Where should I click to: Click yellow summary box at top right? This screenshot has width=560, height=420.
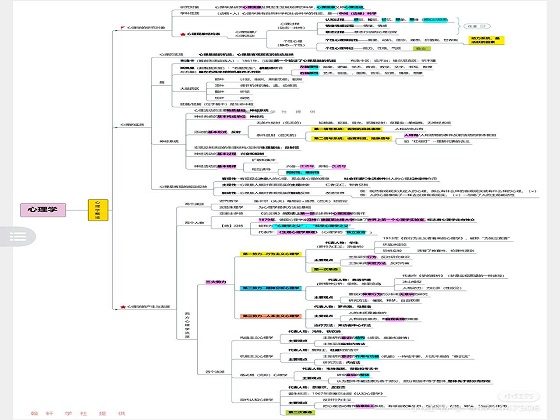486,40
